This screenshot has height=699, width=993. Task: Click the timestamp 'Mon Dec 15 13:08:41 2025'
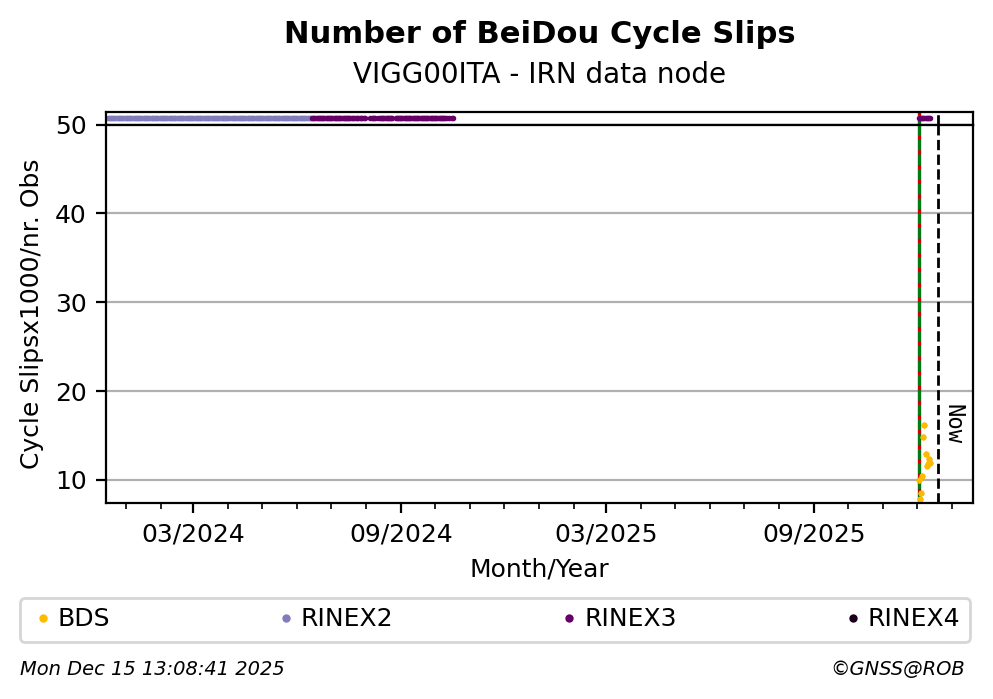coord(152,669)
